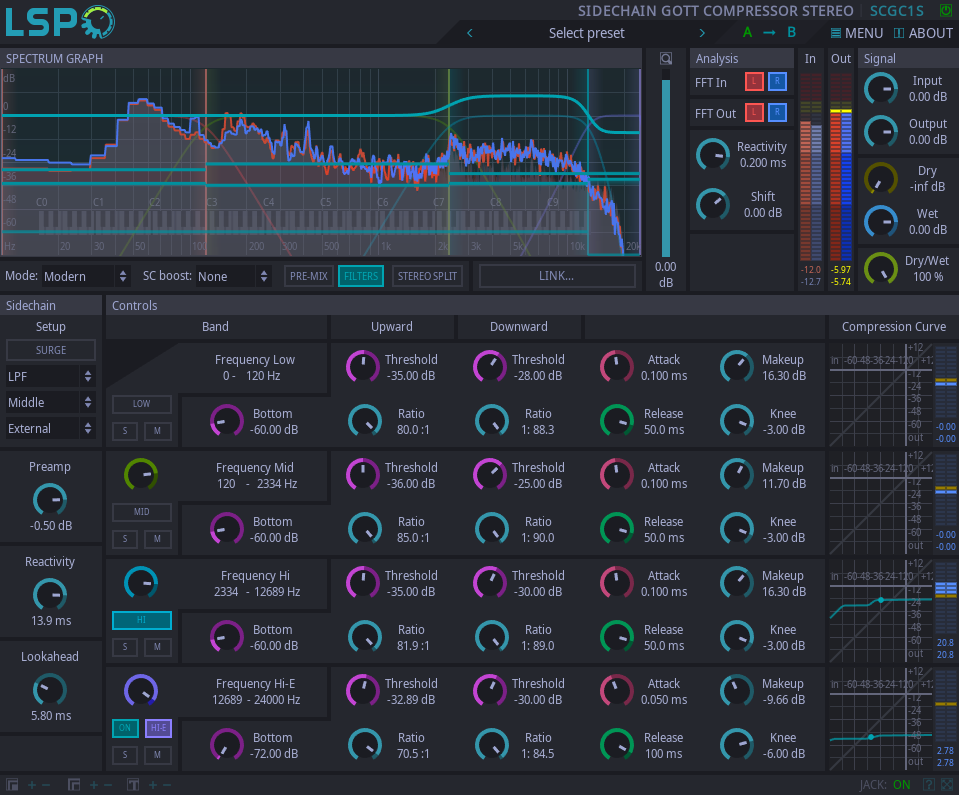The image size is (959, 795).
Task: Click the LSP logo icon
Action: pos(59,22)
